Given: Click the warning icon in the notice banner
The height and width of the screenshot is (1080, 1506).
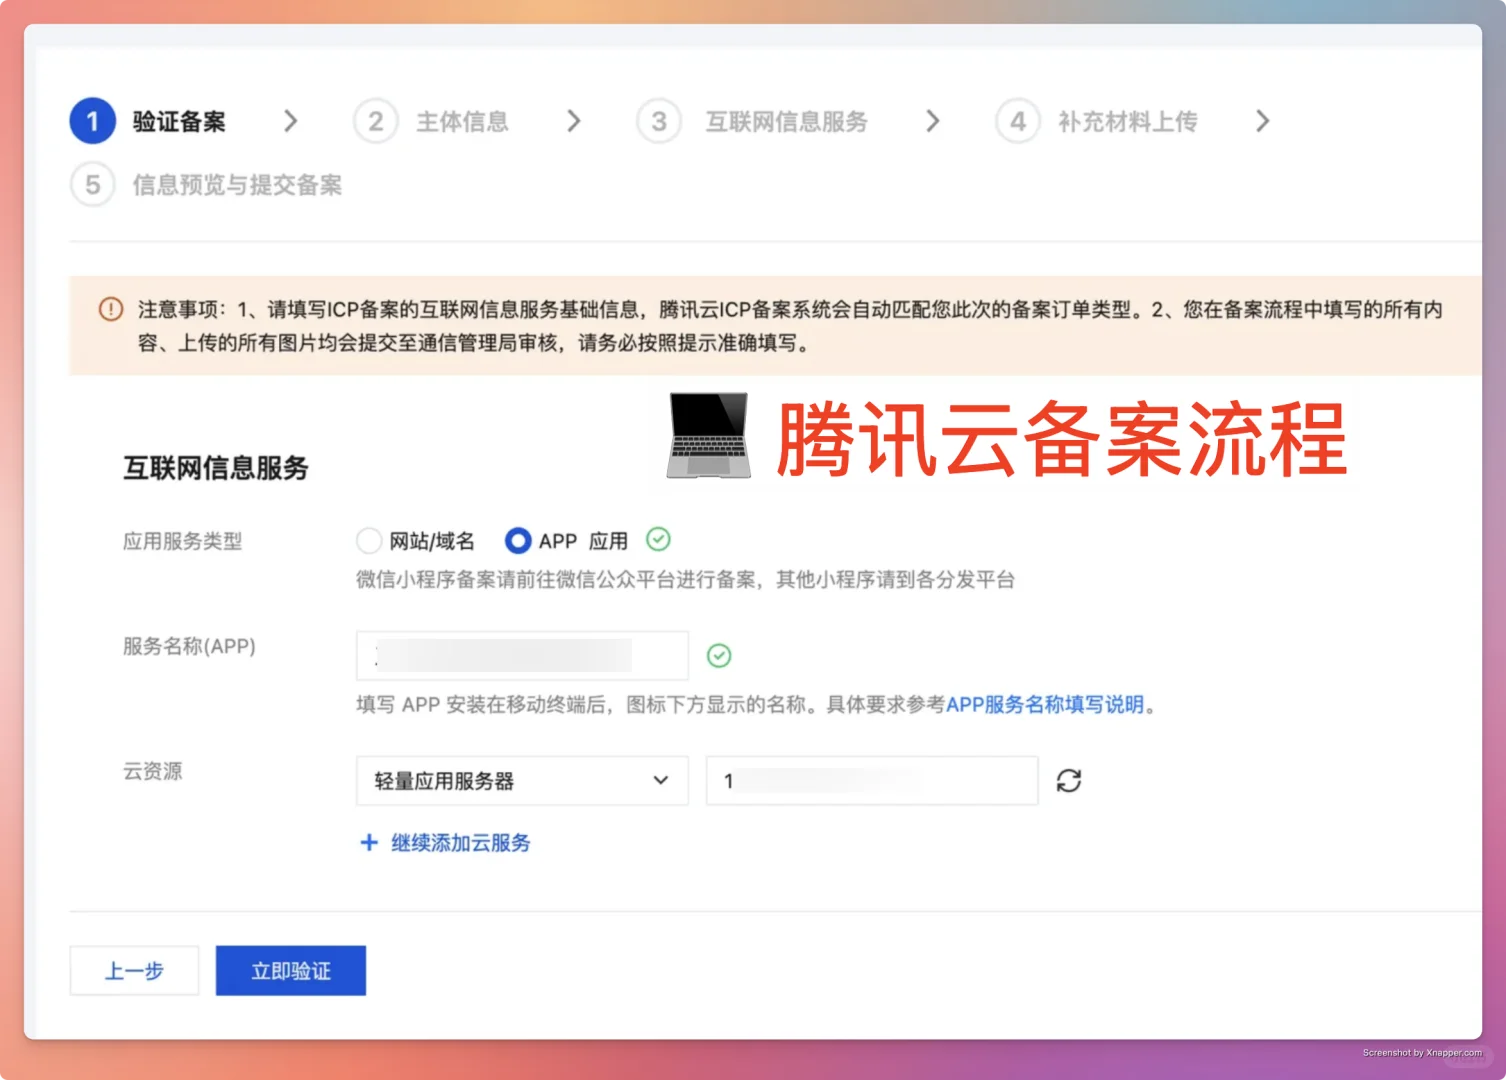Looking at the screenshot, I should [110, 310].
